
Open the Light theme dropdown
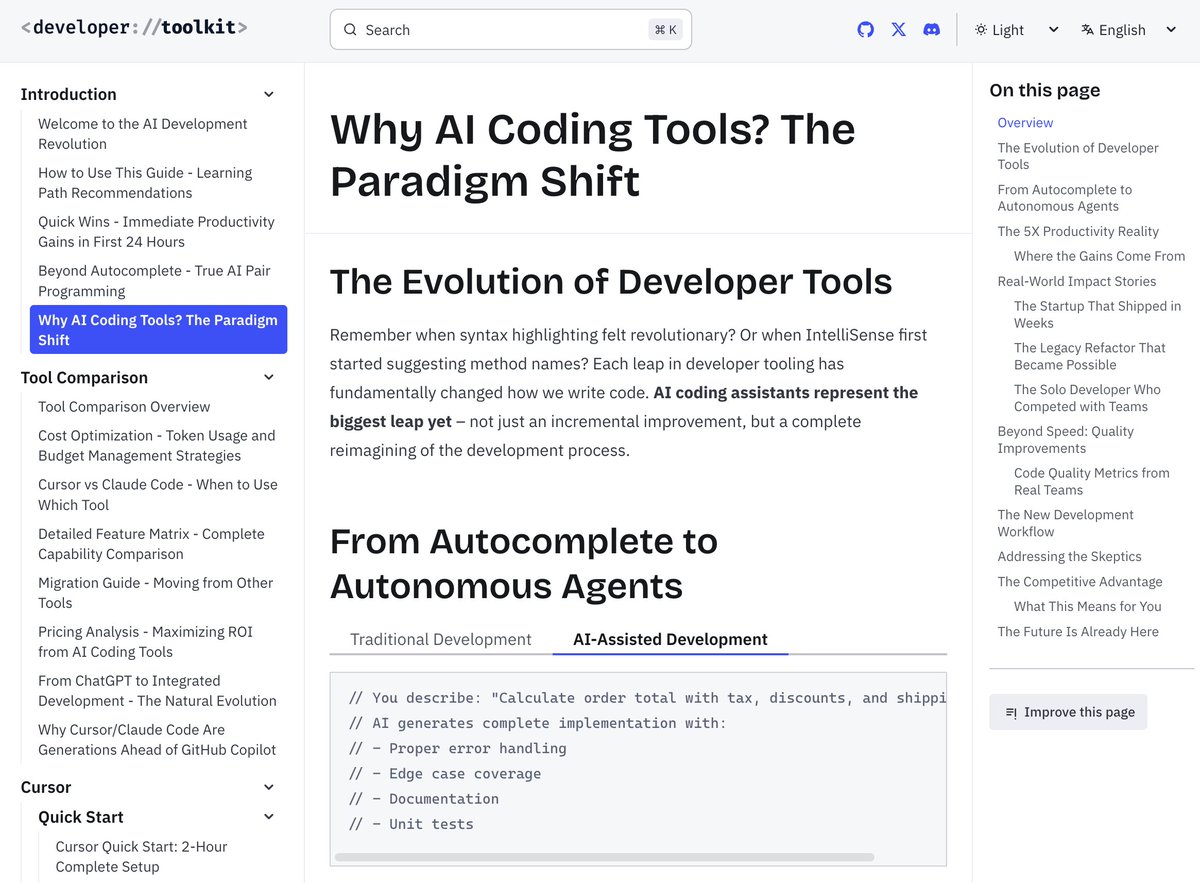pos(1017,30)
